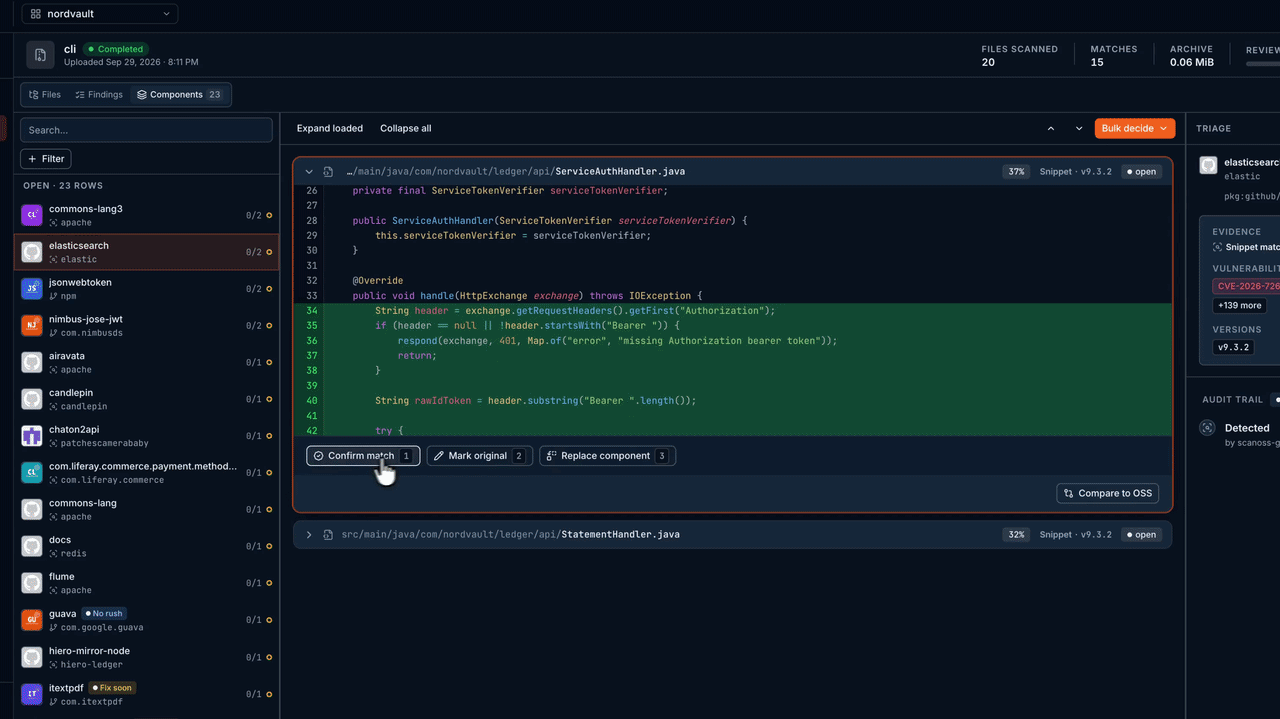Screen dimensions: 1280x719
Task: Click the Snippet match evidence entry
Action: [1246, 247]
